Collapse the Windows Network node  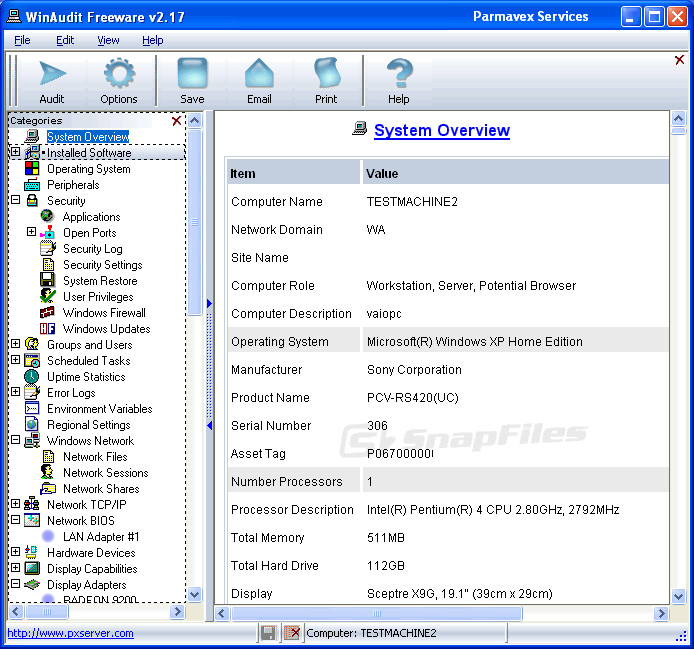[x=15, y=440]
